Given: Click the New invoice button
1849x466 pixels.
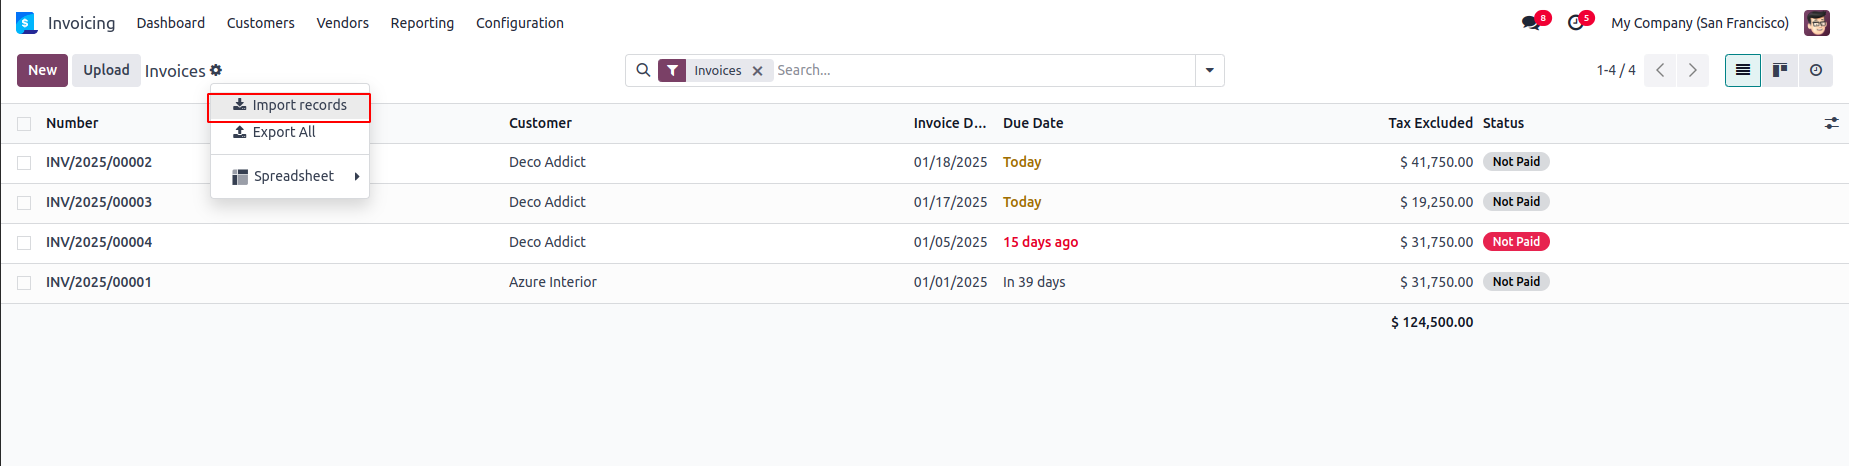Looking at the screenshot, I should point(42,70).
